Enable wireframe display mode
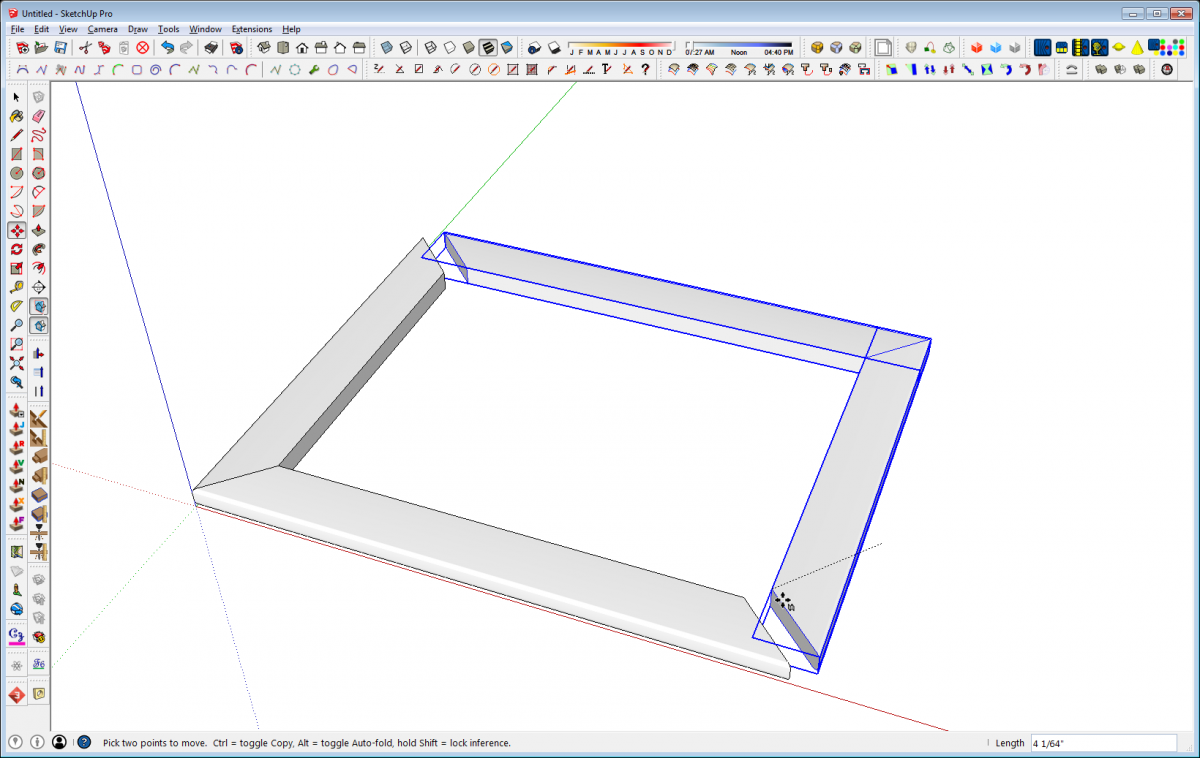This screenshot has width=1200, height=758. (x=429, y=48)
